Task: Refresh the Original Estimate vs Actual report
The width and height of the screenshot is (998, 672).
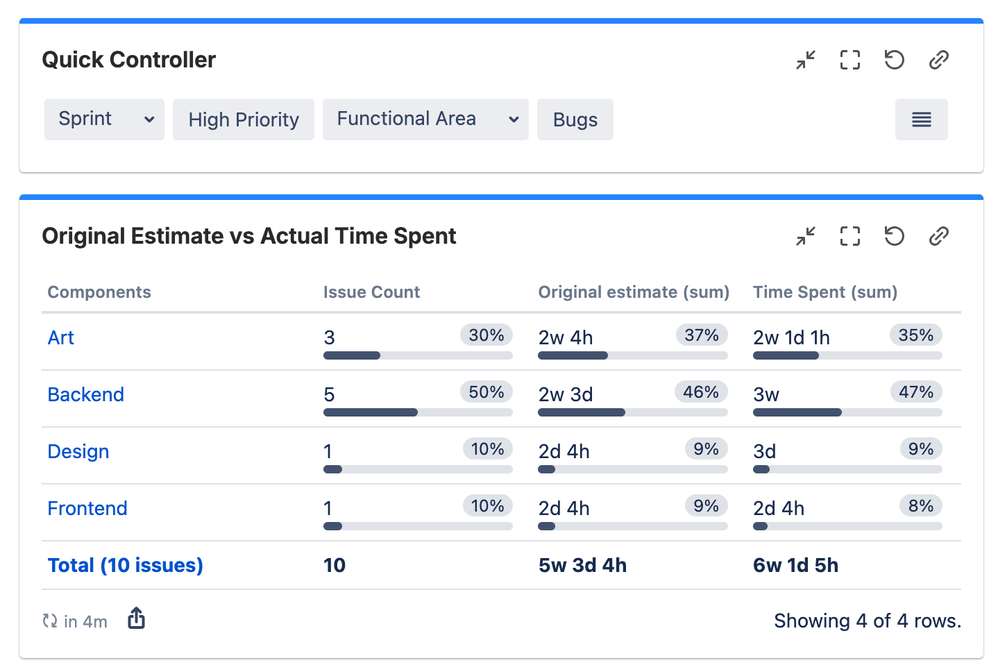Action: [x=894, y=236]
